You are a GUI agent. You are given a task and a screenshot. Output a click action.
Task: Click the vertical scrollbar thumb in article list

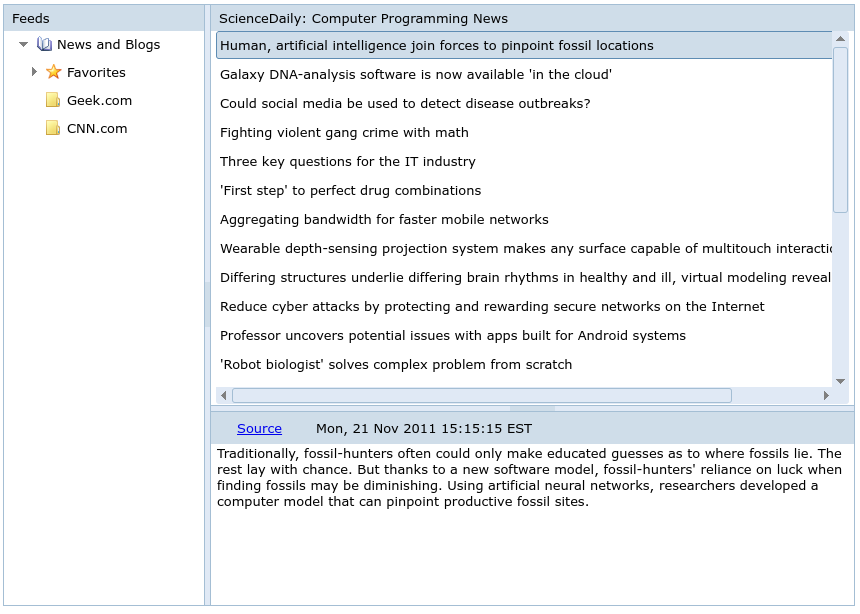click(x=840, y=128)
